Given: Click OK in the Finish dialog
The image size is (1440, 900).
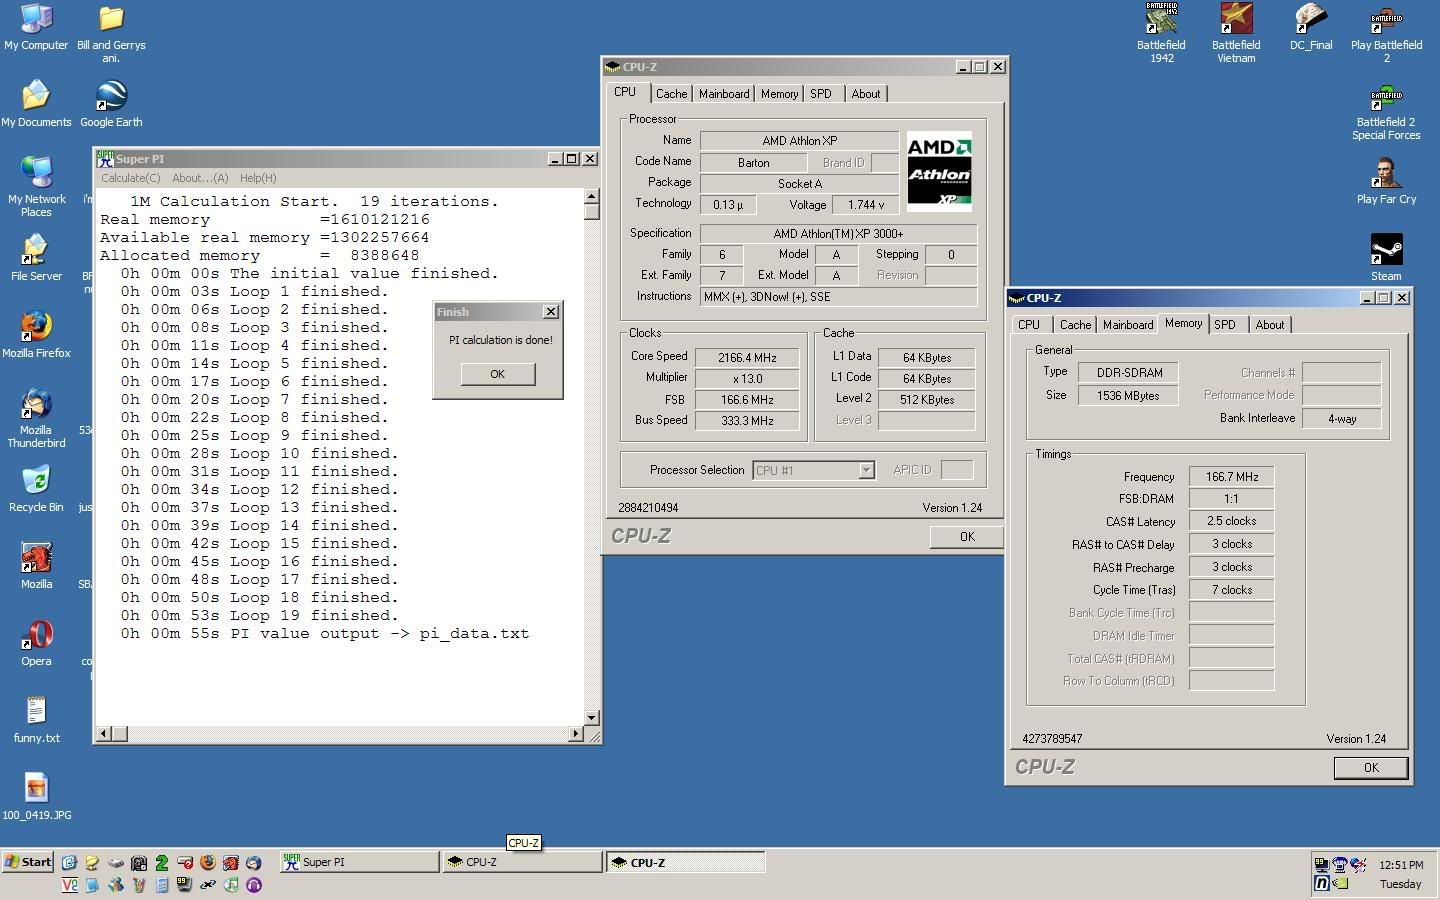Looking at the screenshot, I should [498, 374].
